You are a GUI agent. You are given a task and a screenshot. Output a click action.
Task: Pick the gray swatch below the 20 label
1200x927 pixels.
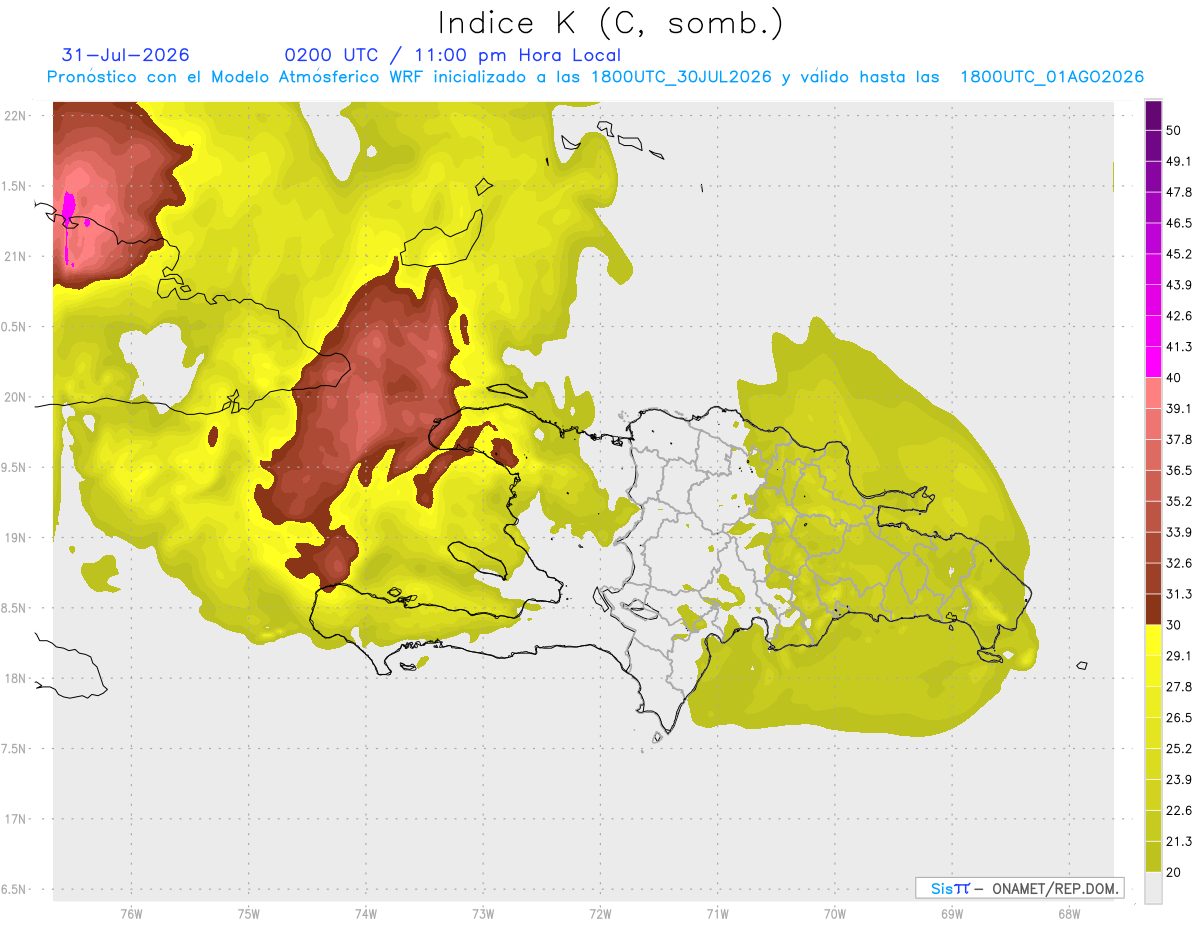tap(1153, 887)
